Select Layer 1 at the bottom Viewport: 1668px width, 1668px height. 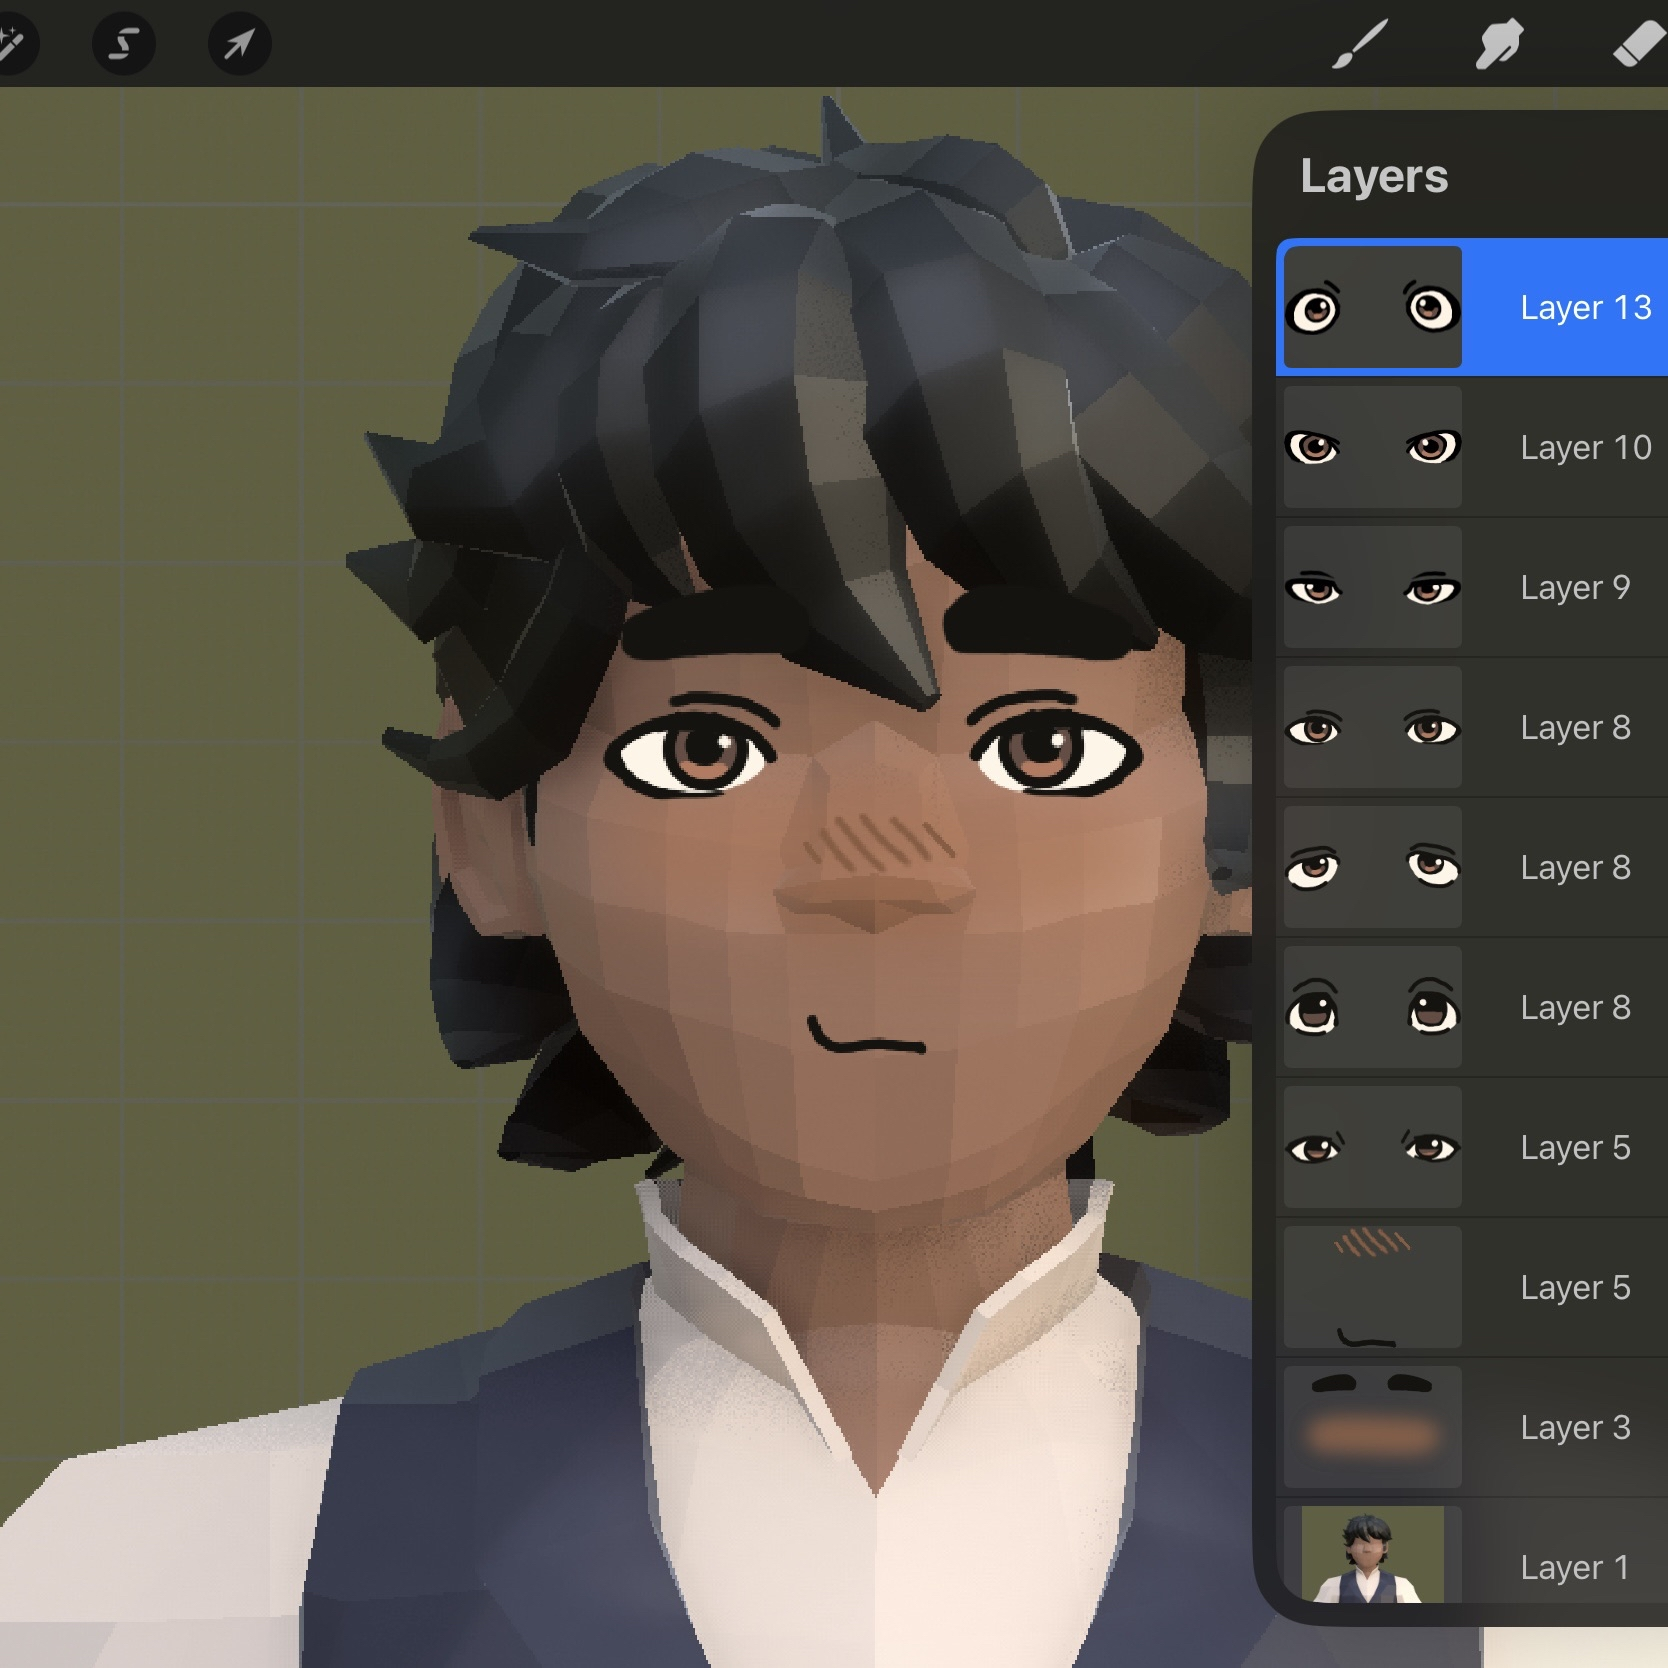pos(1472,1555)
